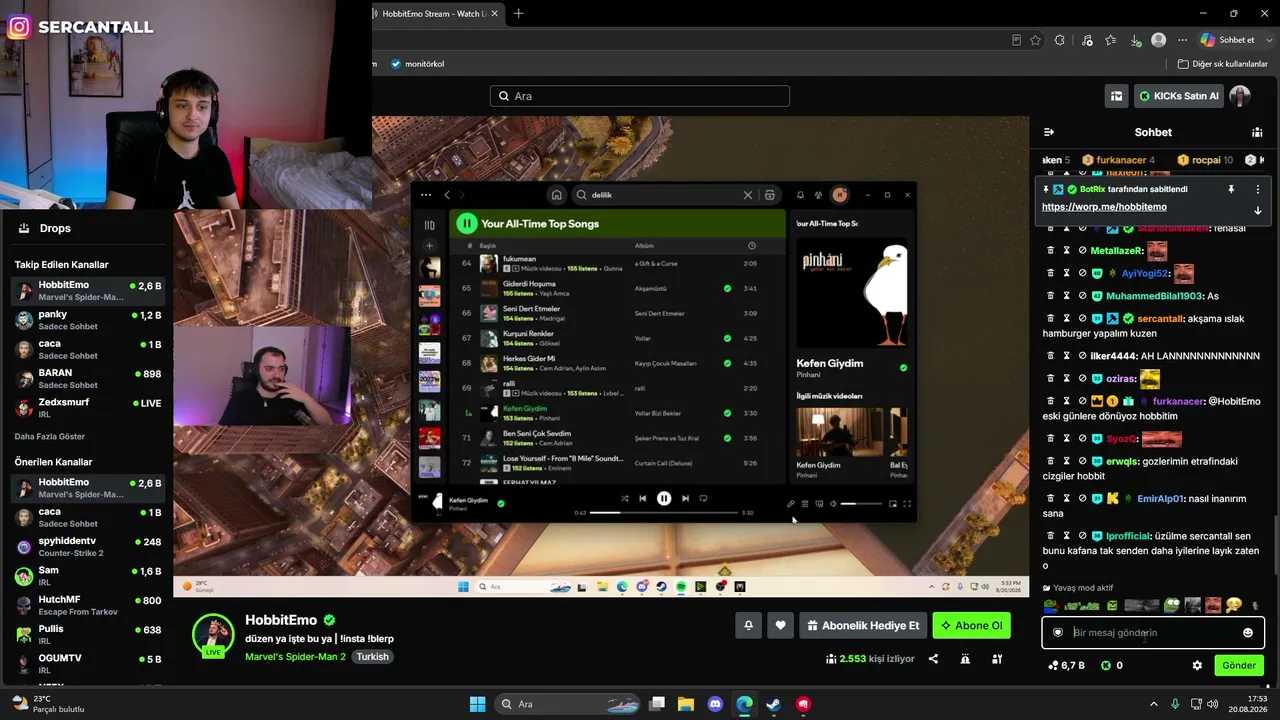Show chat viewers list icon

point(1257,132)
